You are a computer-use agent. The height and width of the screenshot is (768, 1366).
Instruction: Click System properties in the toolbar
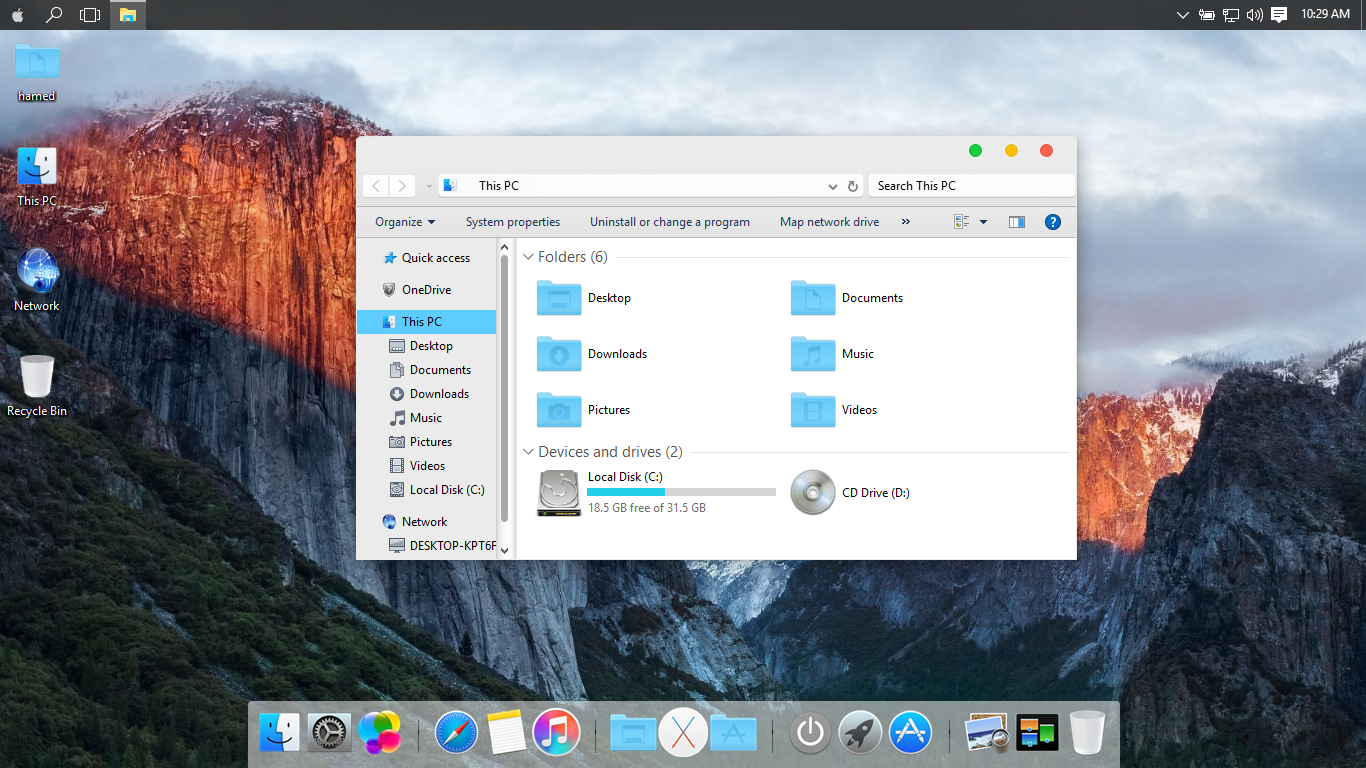click(512, 222)
